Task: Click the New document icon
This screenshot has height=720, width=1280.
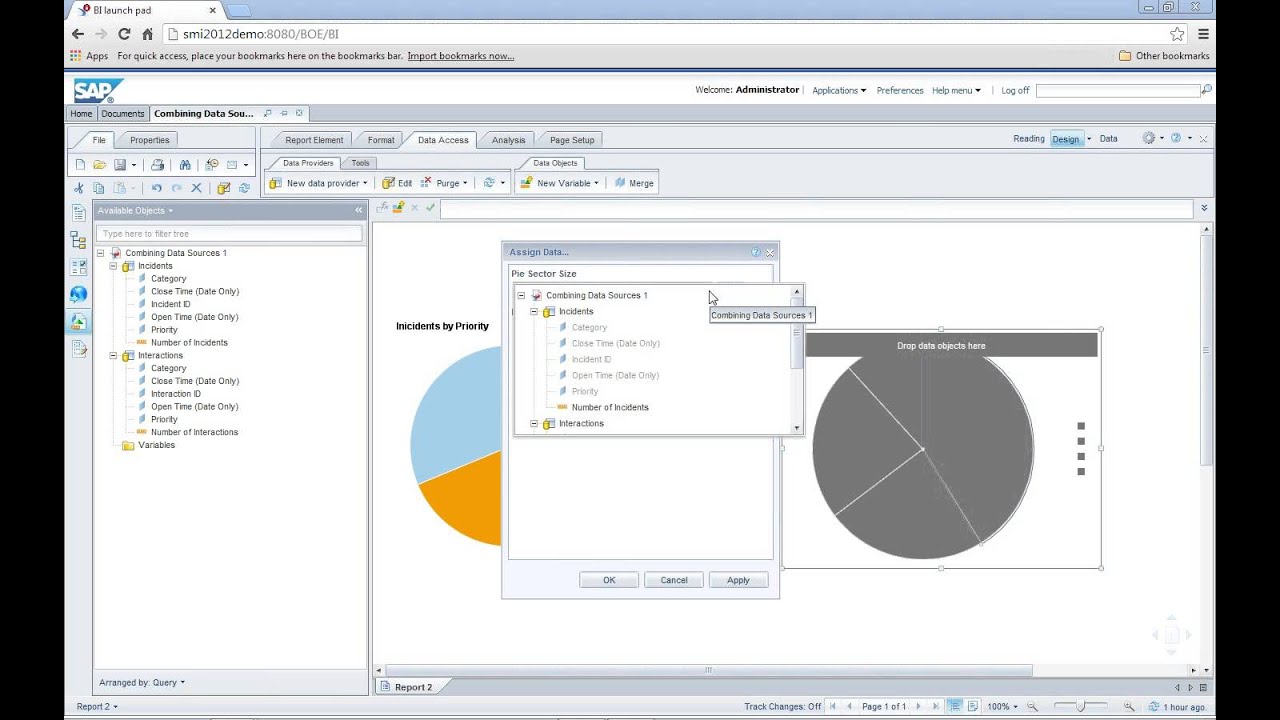Action: point(80,165)
